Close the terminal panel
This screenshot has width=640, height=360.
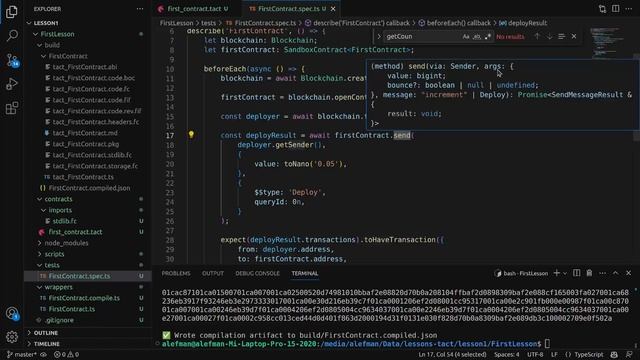(x=629, y=273)
